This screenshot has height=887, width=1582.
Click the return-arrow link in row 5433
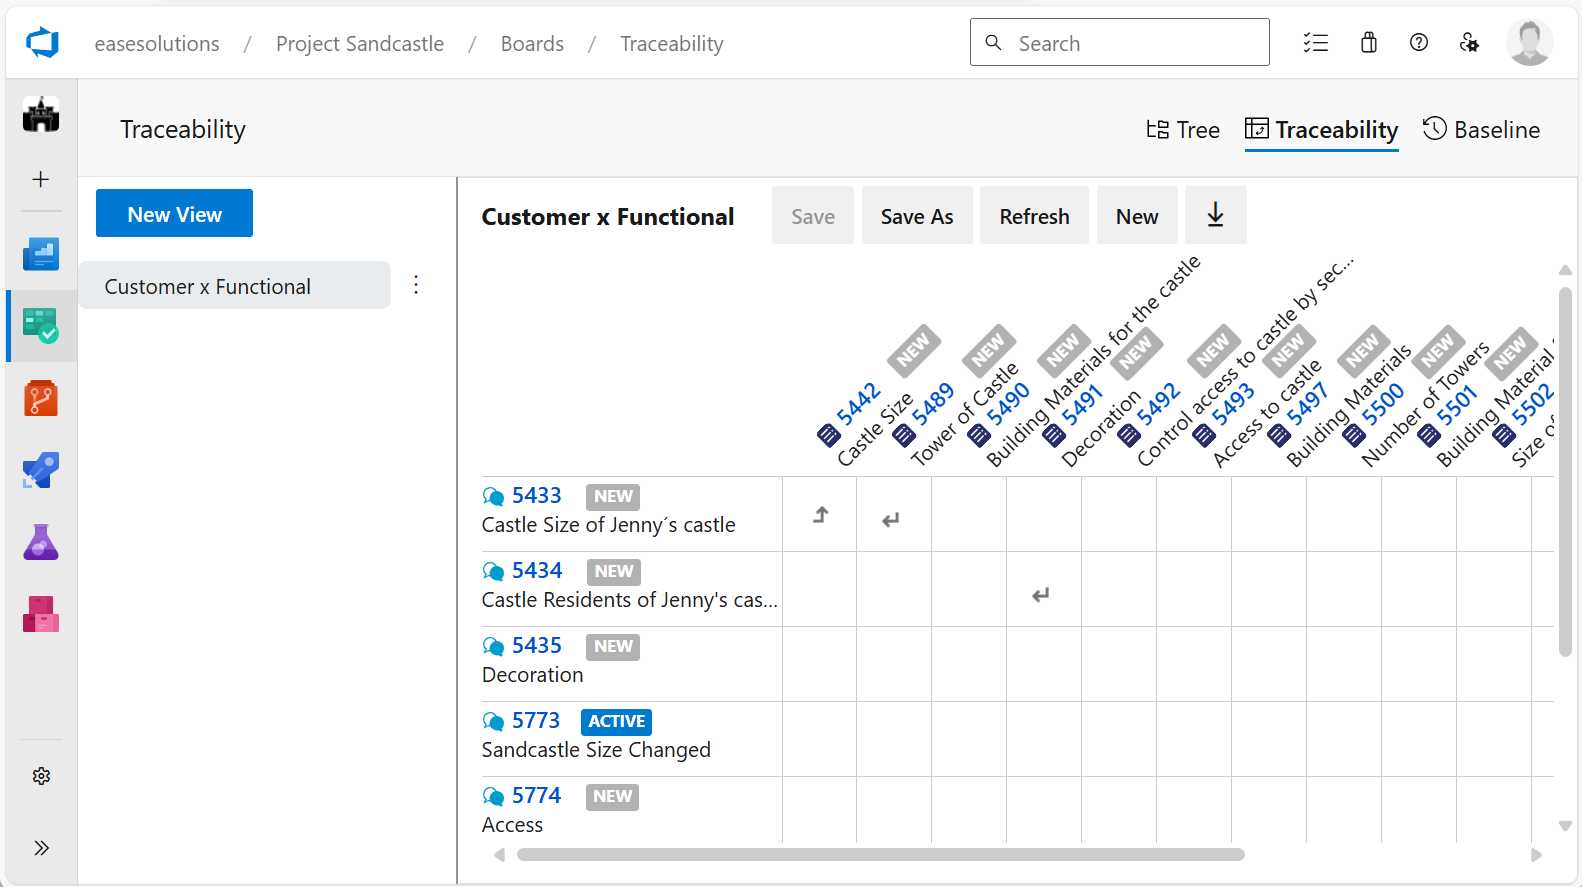pyautogui.click(x=891, y=520)
